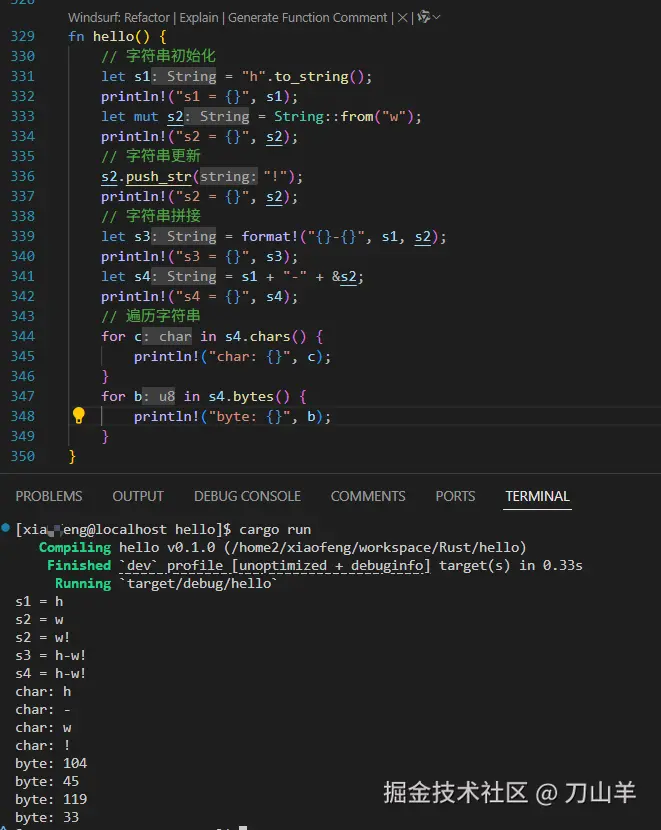Click the cargo run command in terminal
This screenshot has width=661, height=830.
[x=275, y=529]
